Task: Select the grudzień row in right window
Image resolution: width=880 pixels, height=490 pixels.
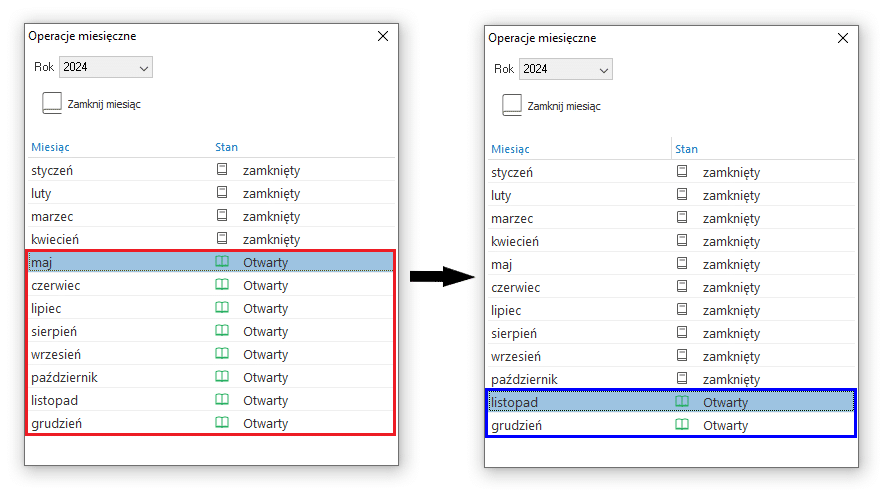Action: click(671, 425)
